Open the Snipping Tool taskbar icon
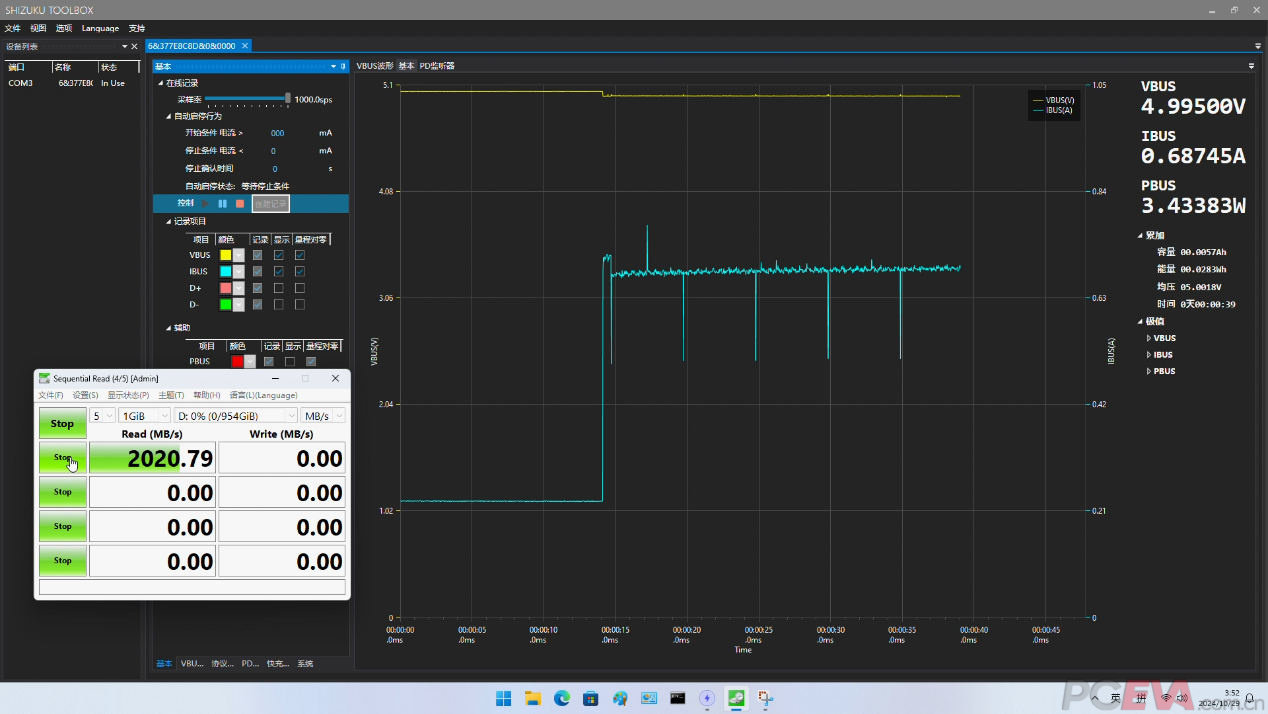This screenshot has height=714, width=1268. (766, 698)
